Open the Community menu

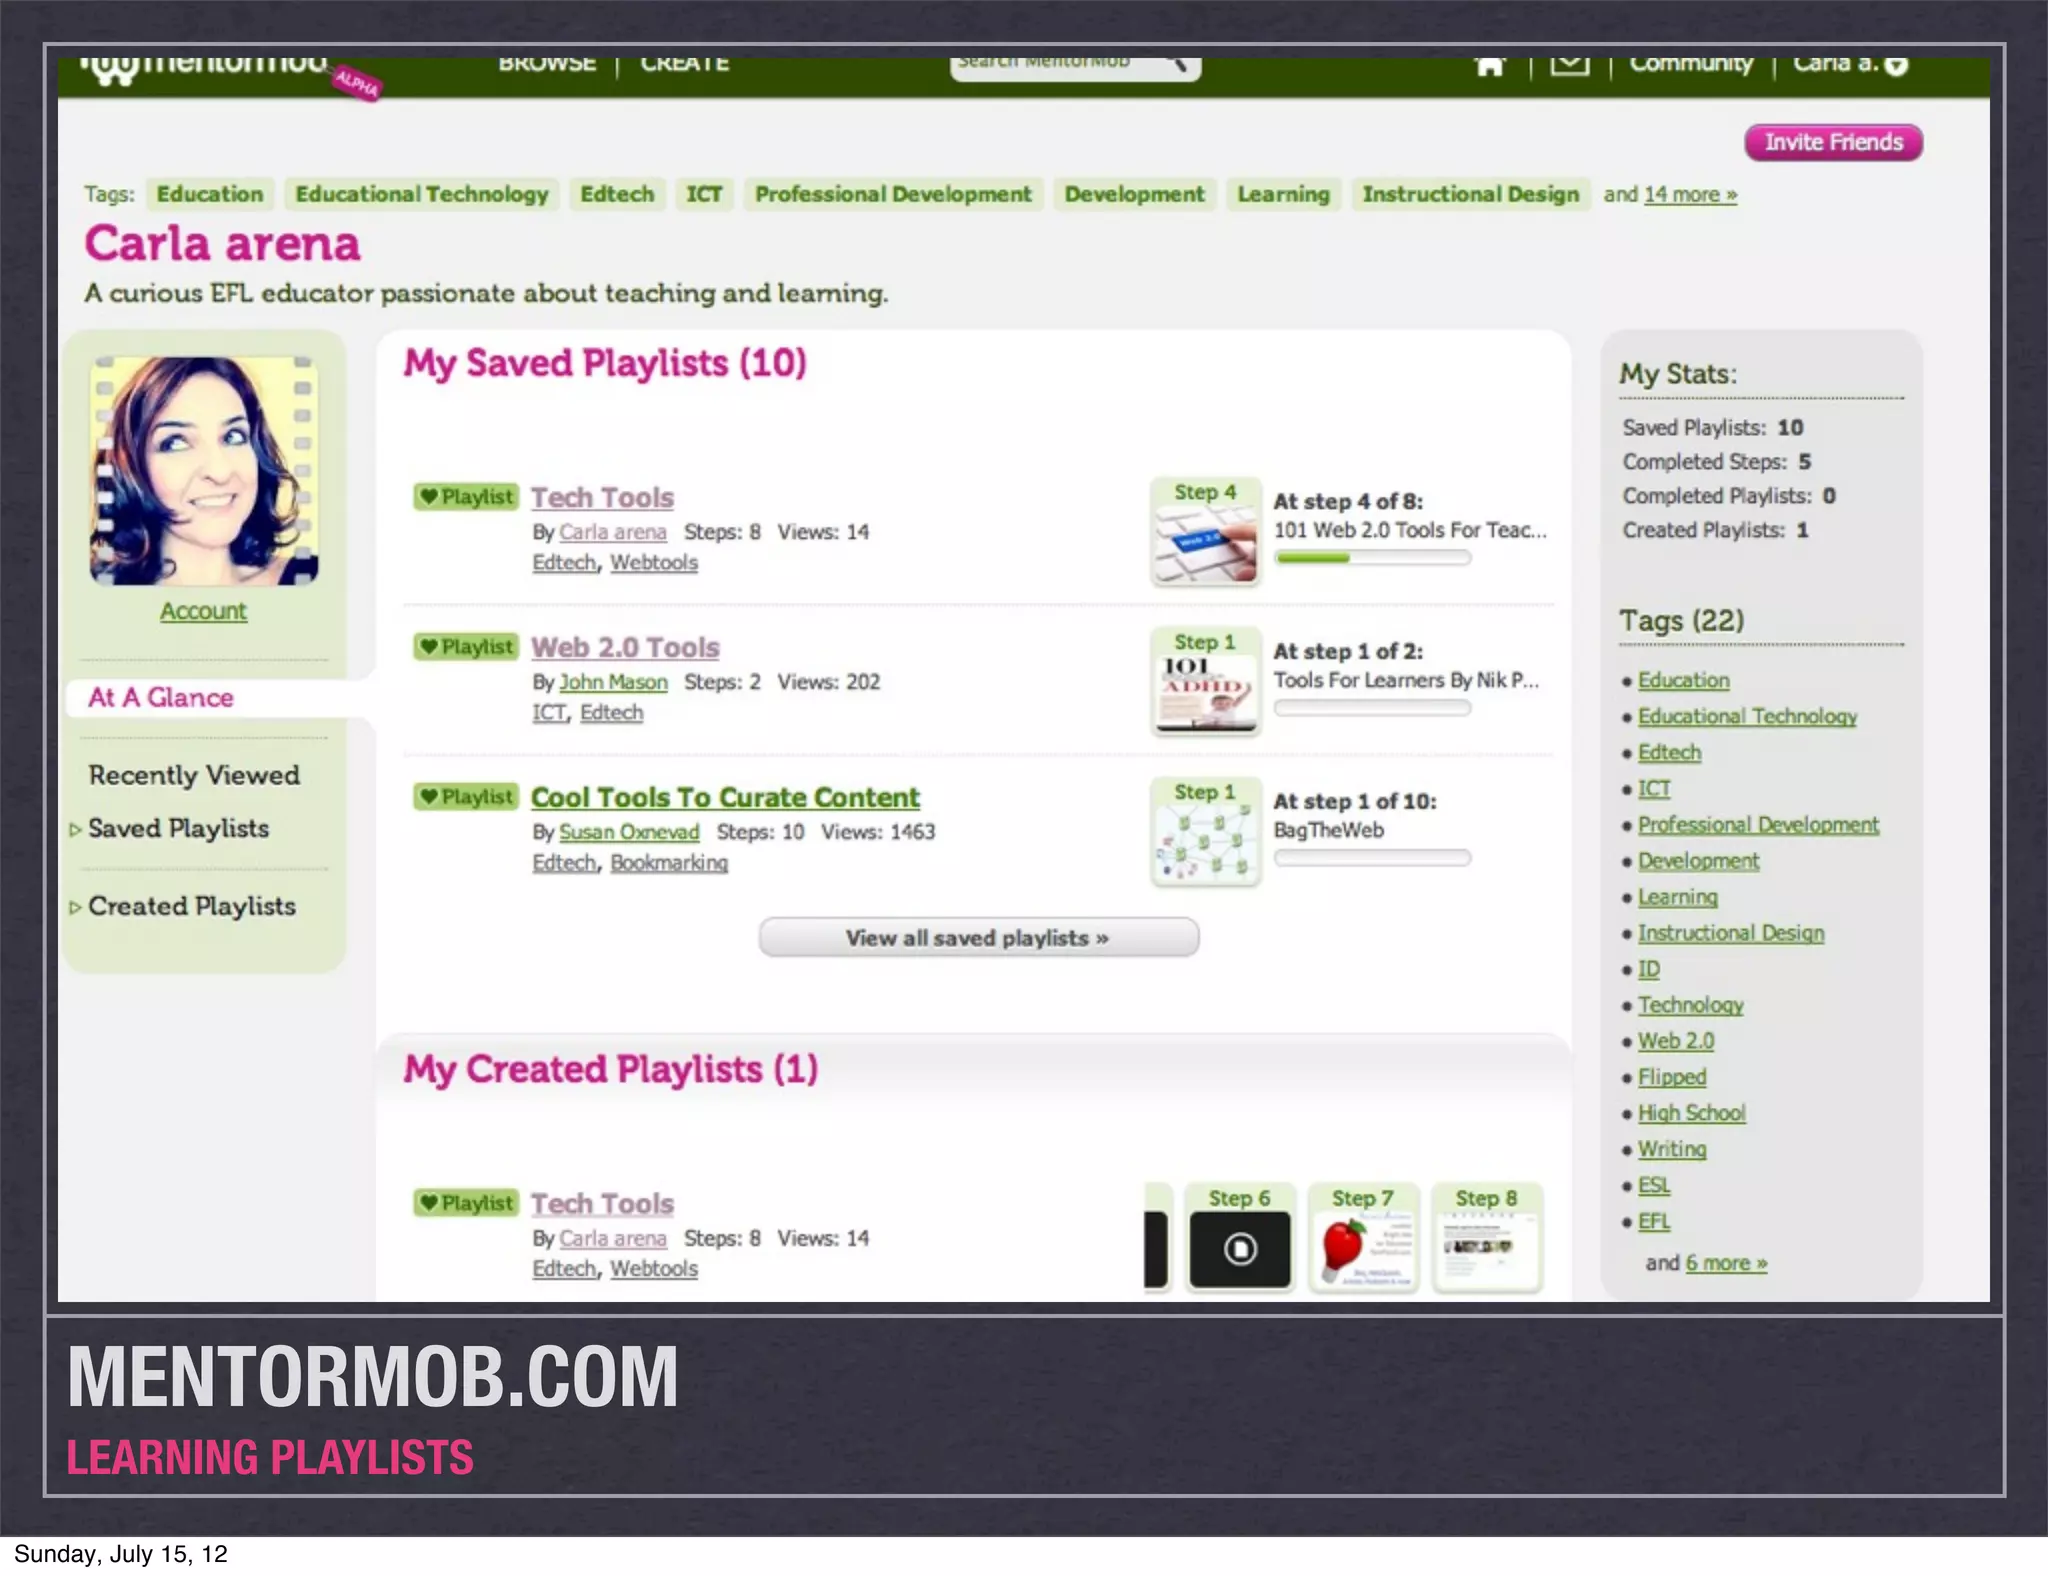(1691, 65)
